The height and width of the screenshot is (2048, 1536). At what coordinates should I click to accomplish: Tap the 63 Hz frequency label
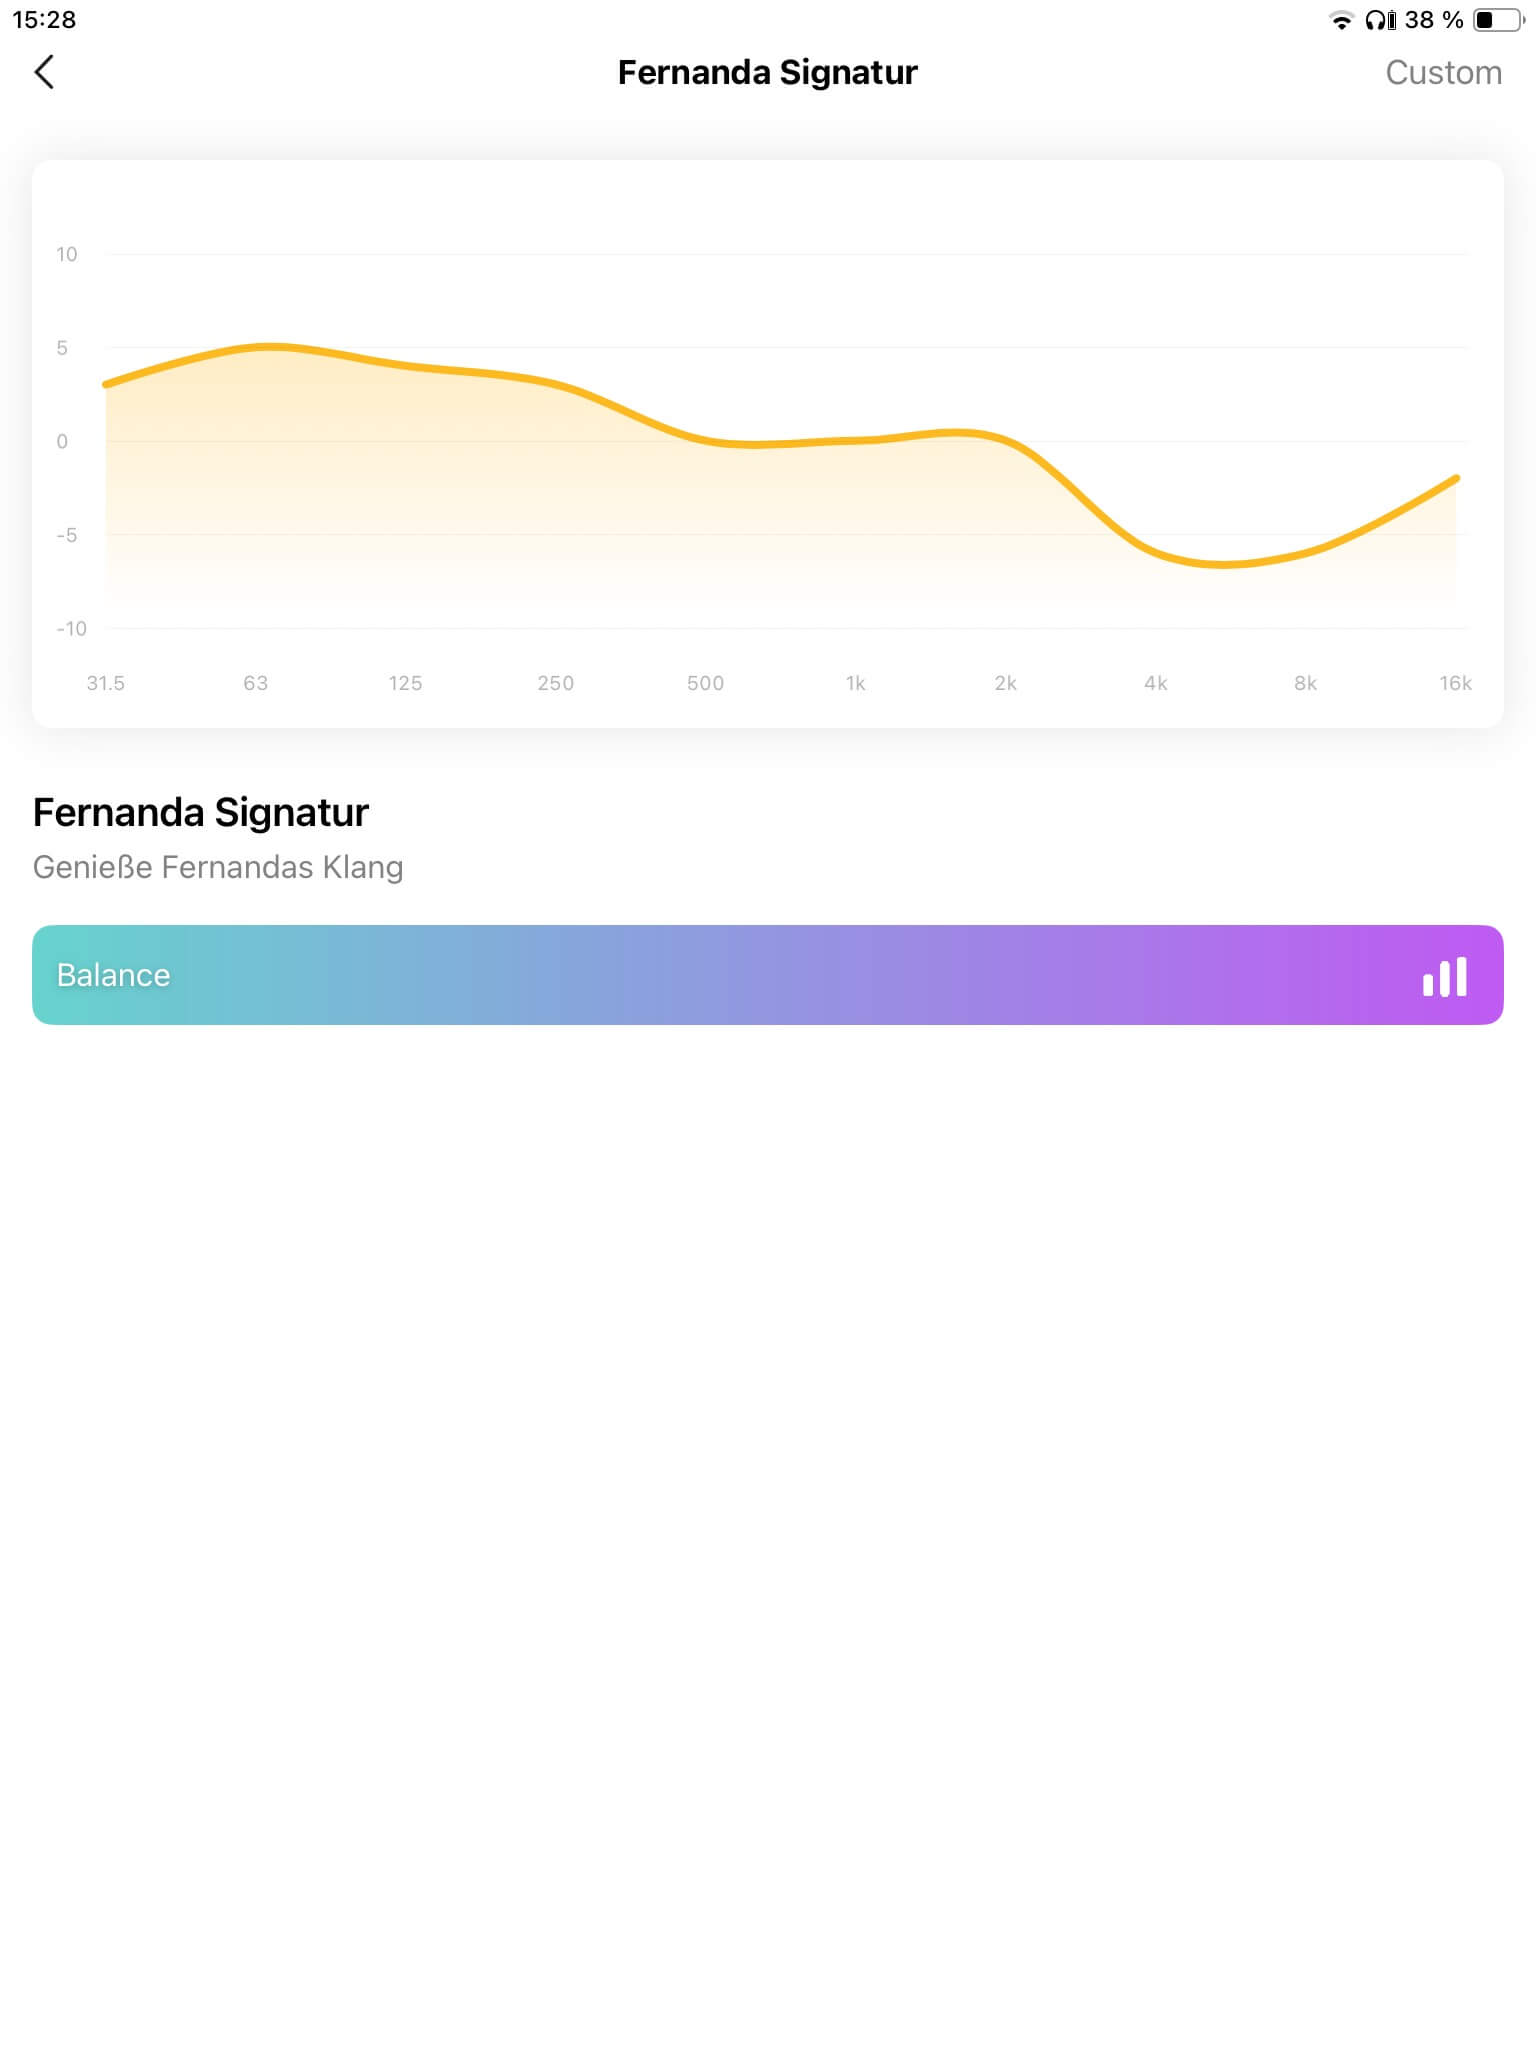point(255,683)
